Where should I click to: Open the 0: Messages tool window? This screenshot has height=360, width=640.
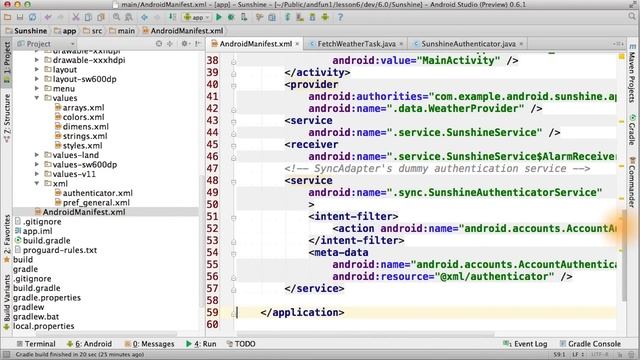[149, 344]
